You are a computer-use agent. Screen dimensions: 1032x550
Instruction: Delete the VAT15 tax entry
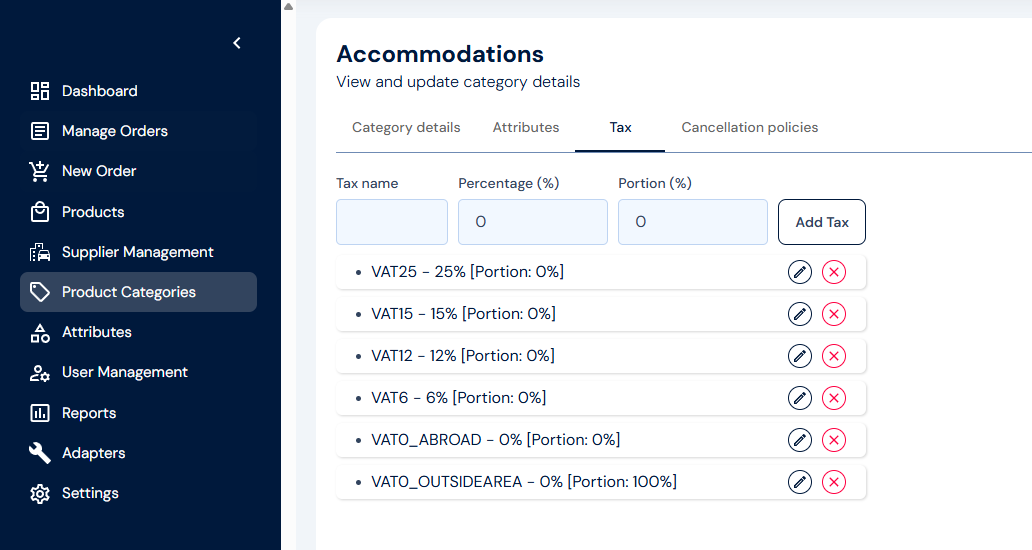tap(834, 314)
